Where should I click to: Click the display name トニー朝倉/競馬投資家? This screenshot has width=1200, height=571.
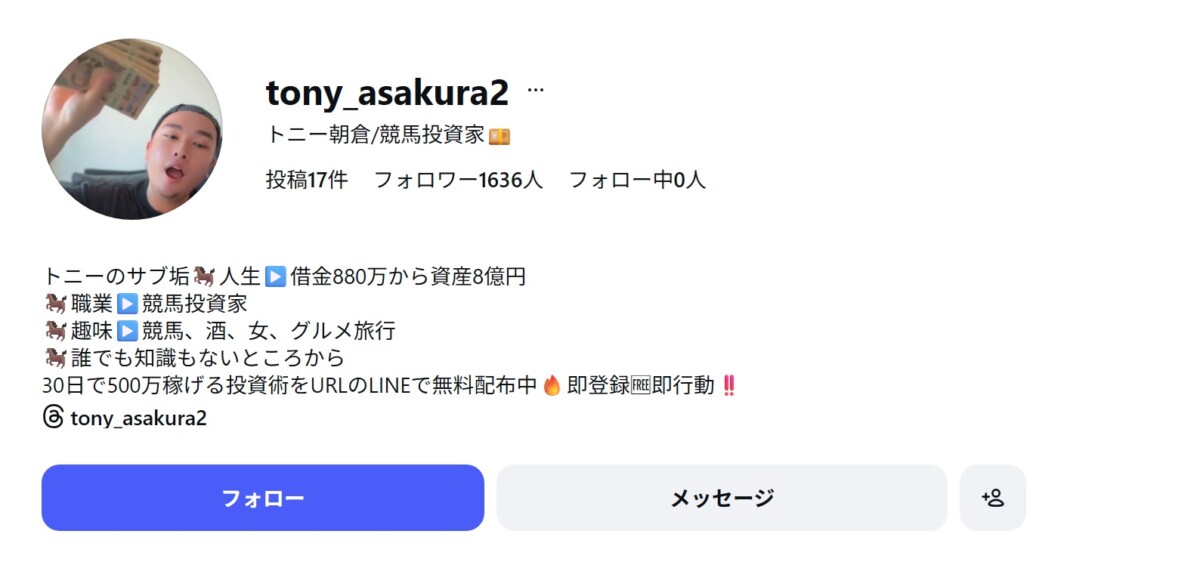pos(376,136)
